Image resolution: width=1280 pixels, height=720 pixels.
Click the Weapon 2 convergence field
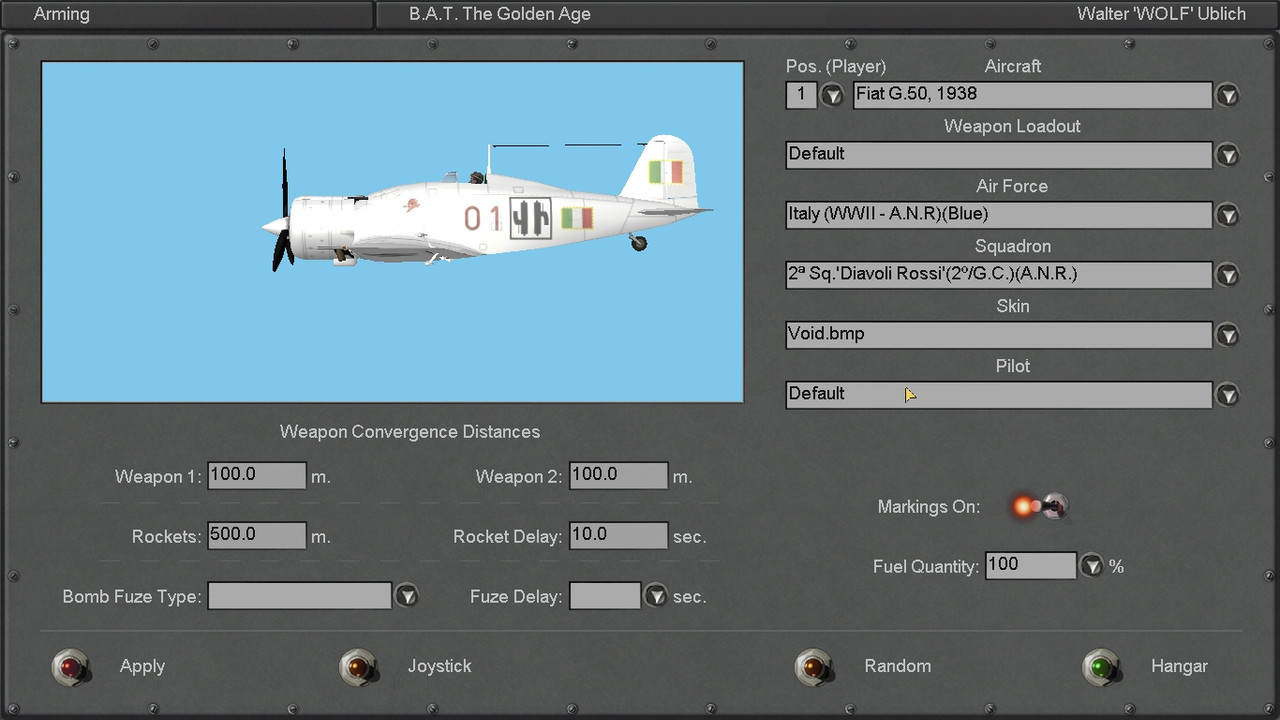(618, 475)
